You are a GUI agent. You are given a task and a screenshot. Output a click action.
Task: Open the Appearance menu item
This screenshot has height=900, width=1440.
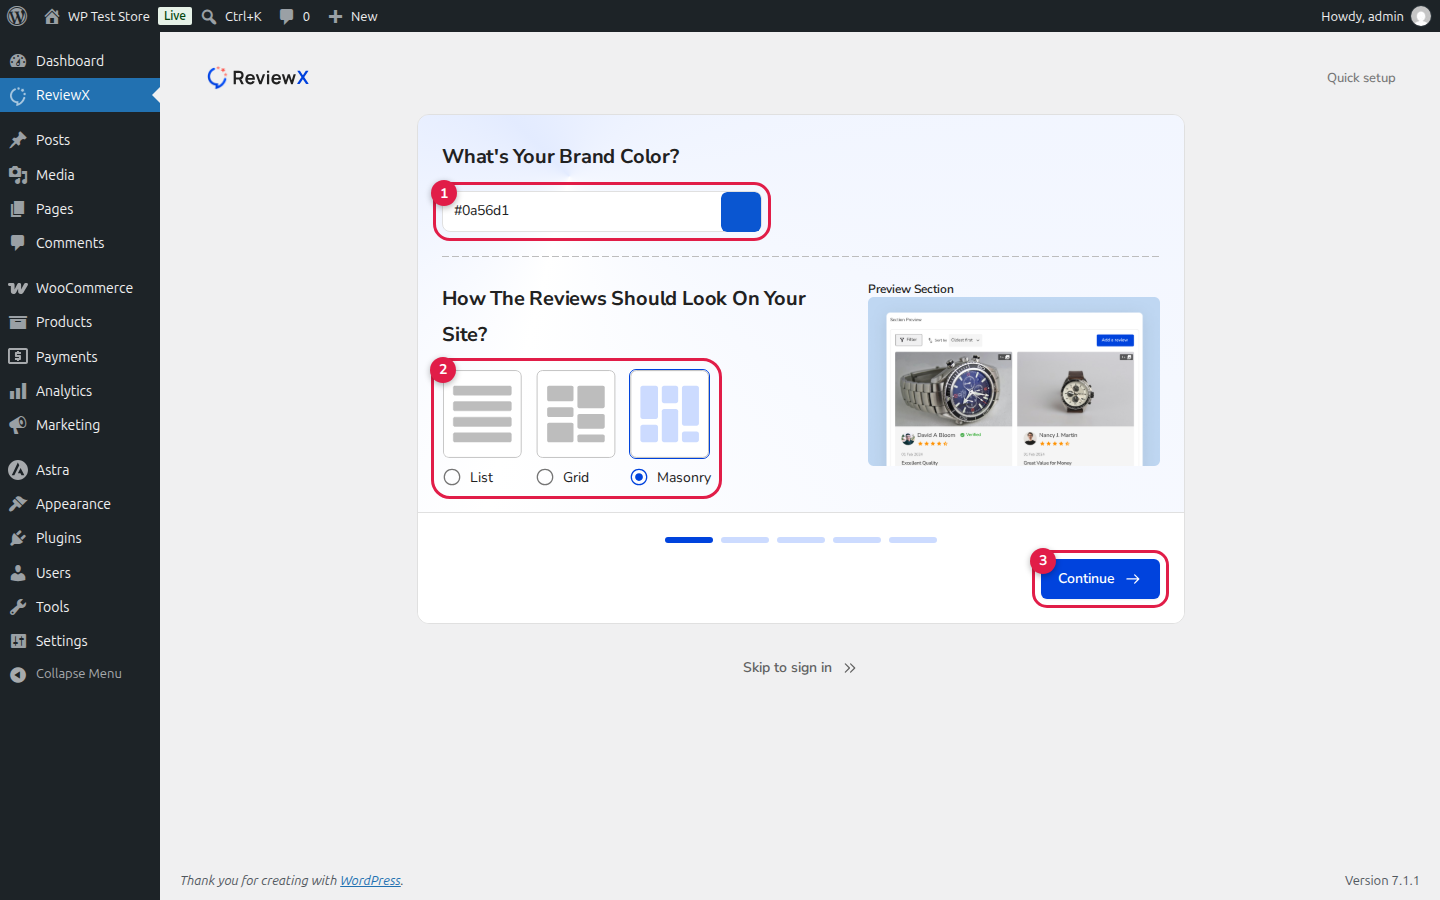(80, 504)
